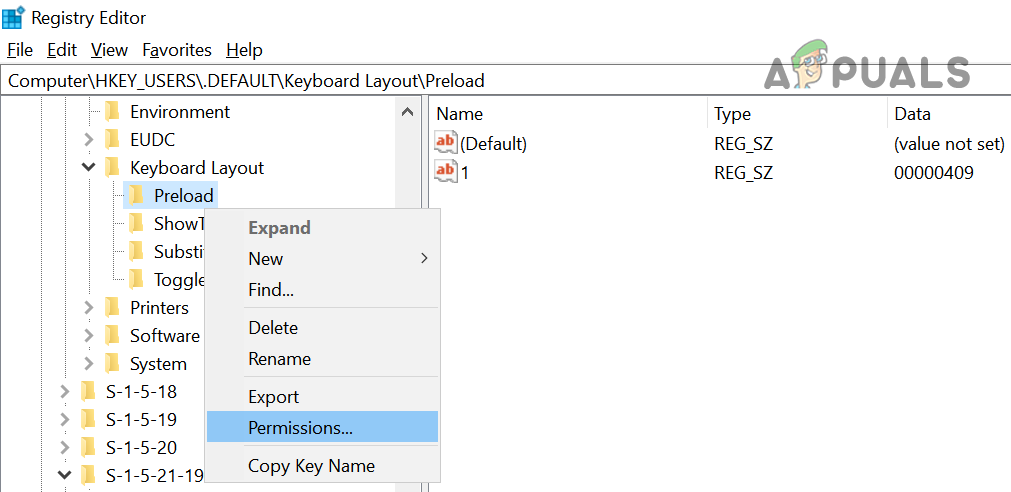This screenshot has width=1011, height=492.
Task: Open the Favorites menu
Action: [x=177, y=50]
